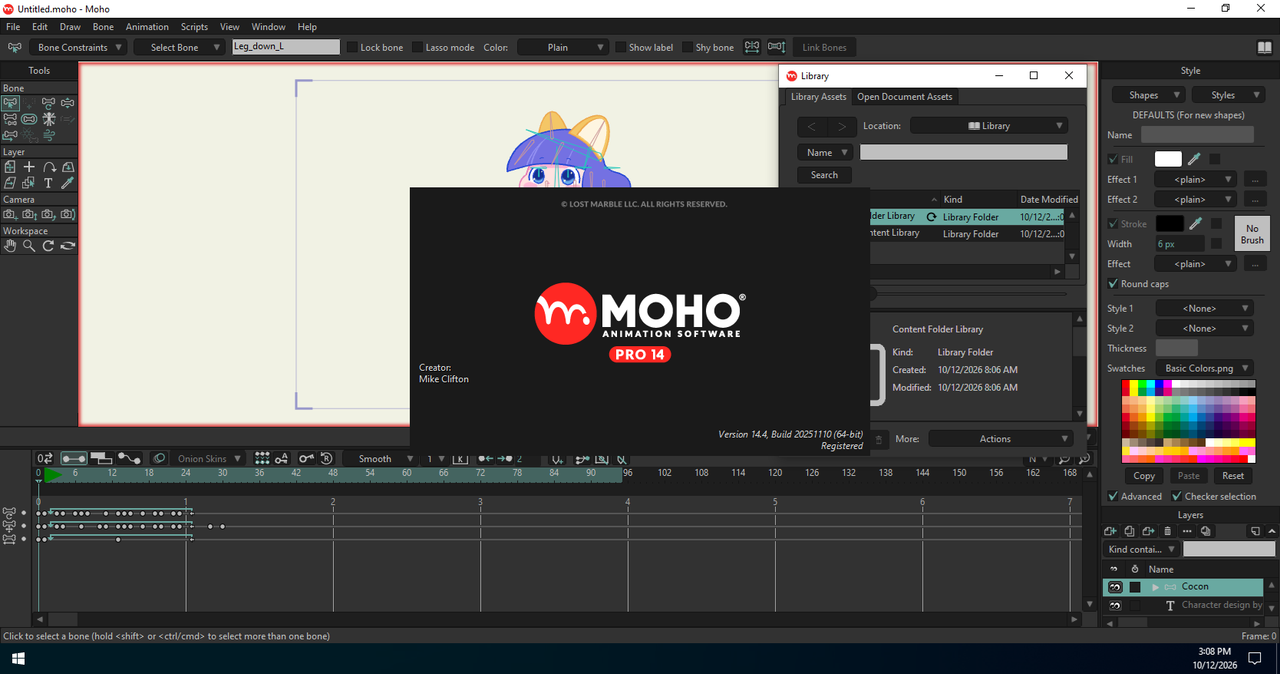The width and height of the screenshot is (1280, 674).
Task: Open the Smooth interpolation dropdown
Action: pos(384,459)
